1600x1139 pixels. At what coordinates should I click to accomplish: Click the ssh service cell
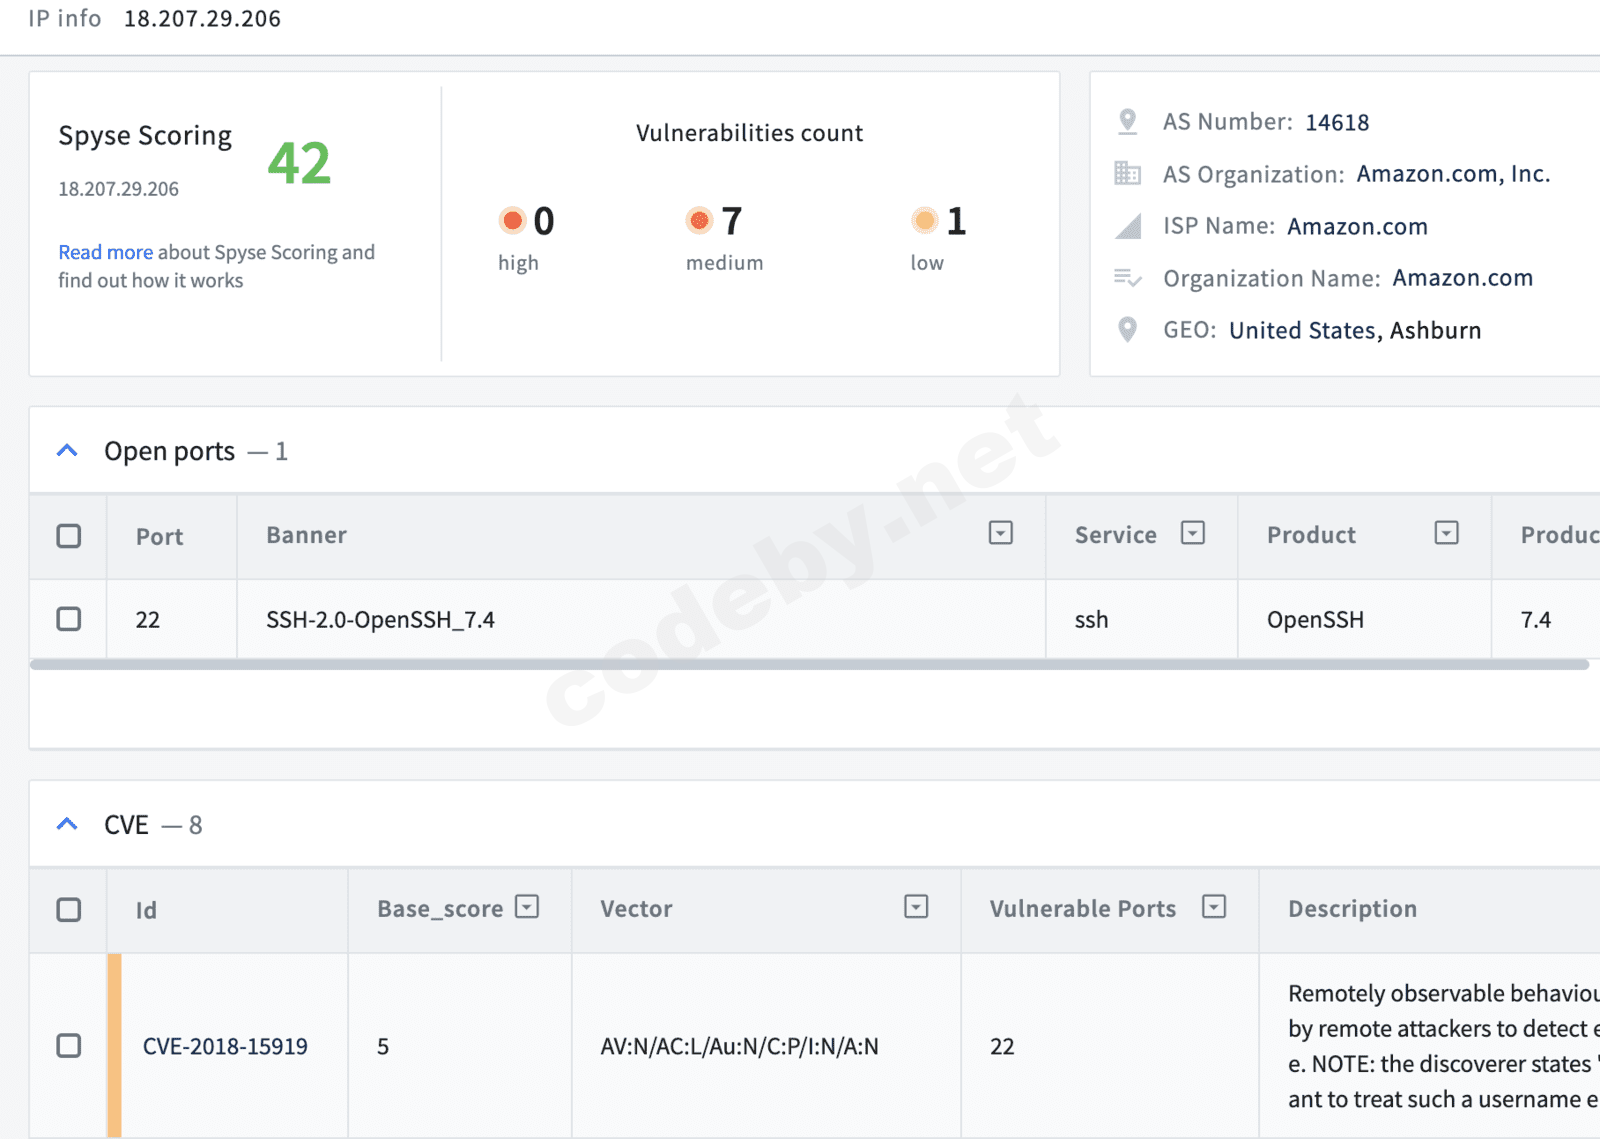point(1141,619)
